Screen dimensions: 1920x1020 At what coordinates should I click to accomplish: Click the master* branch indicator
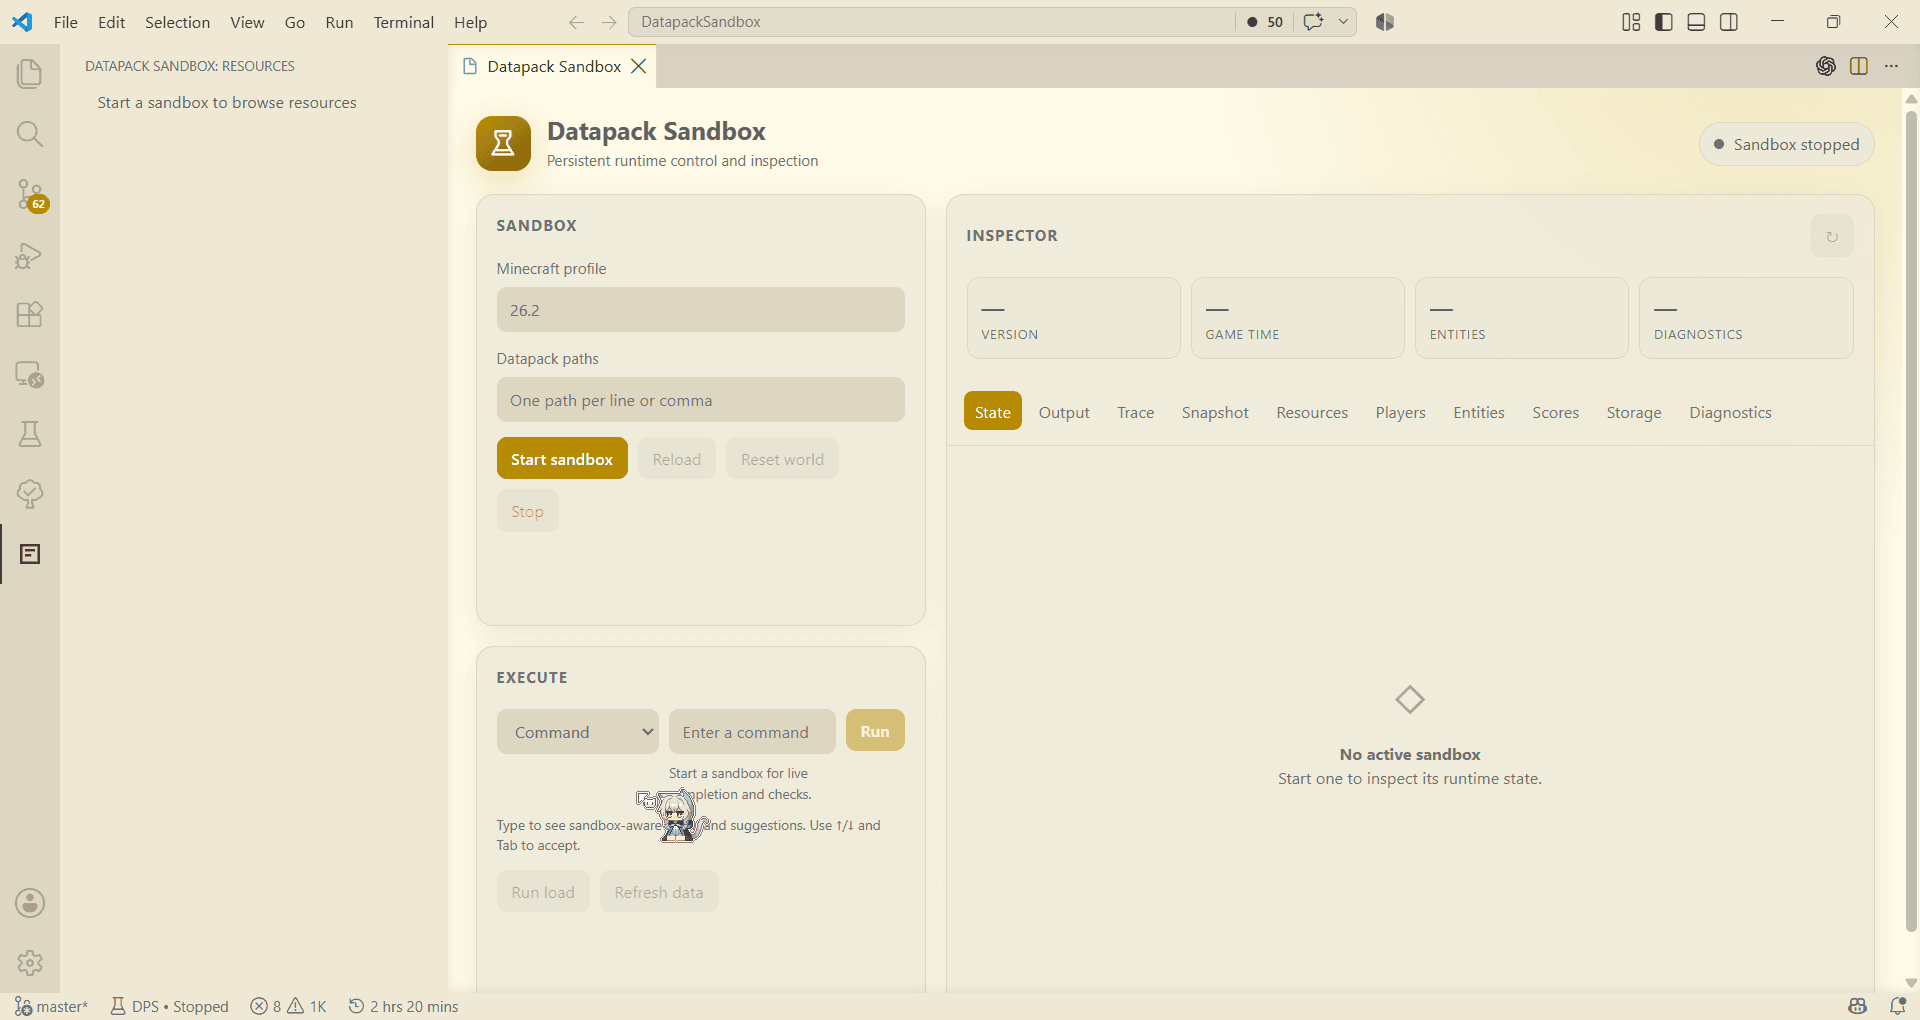[52, 1006]
